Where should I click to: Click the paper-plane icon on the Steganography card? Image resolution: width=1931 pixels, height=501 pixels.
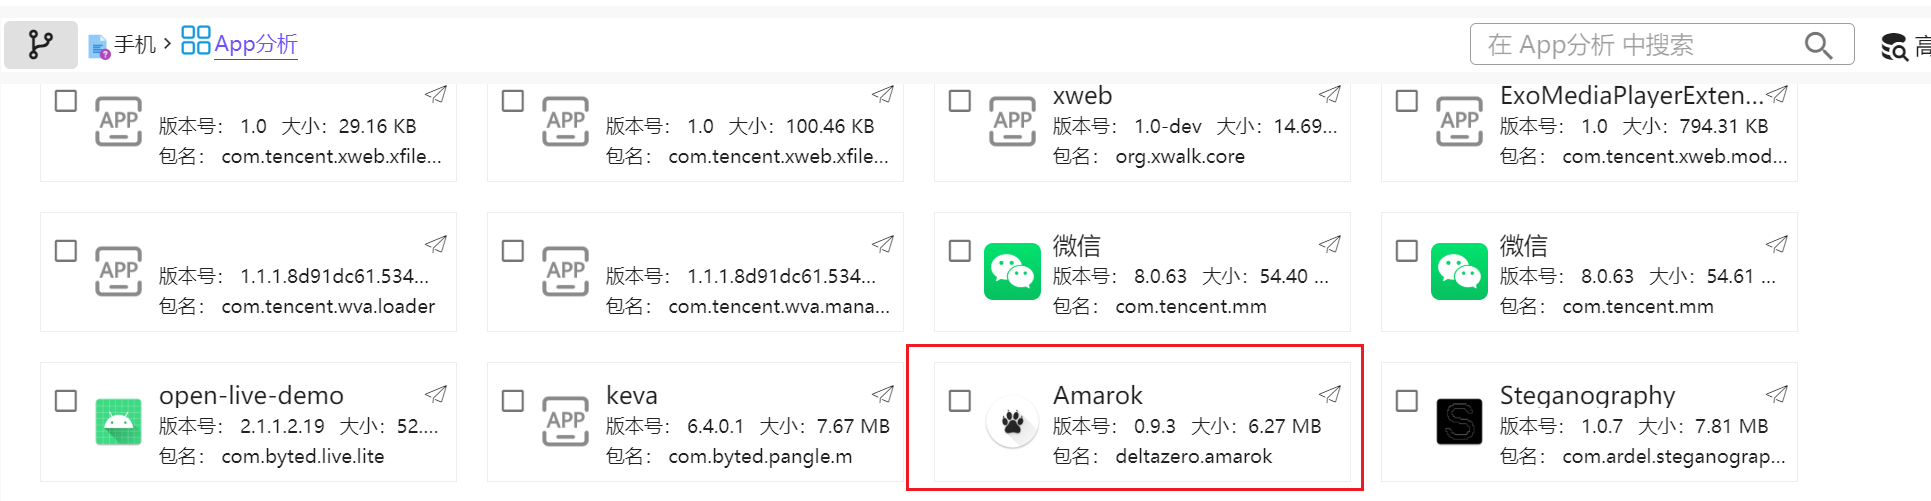tap(1776, 394)
